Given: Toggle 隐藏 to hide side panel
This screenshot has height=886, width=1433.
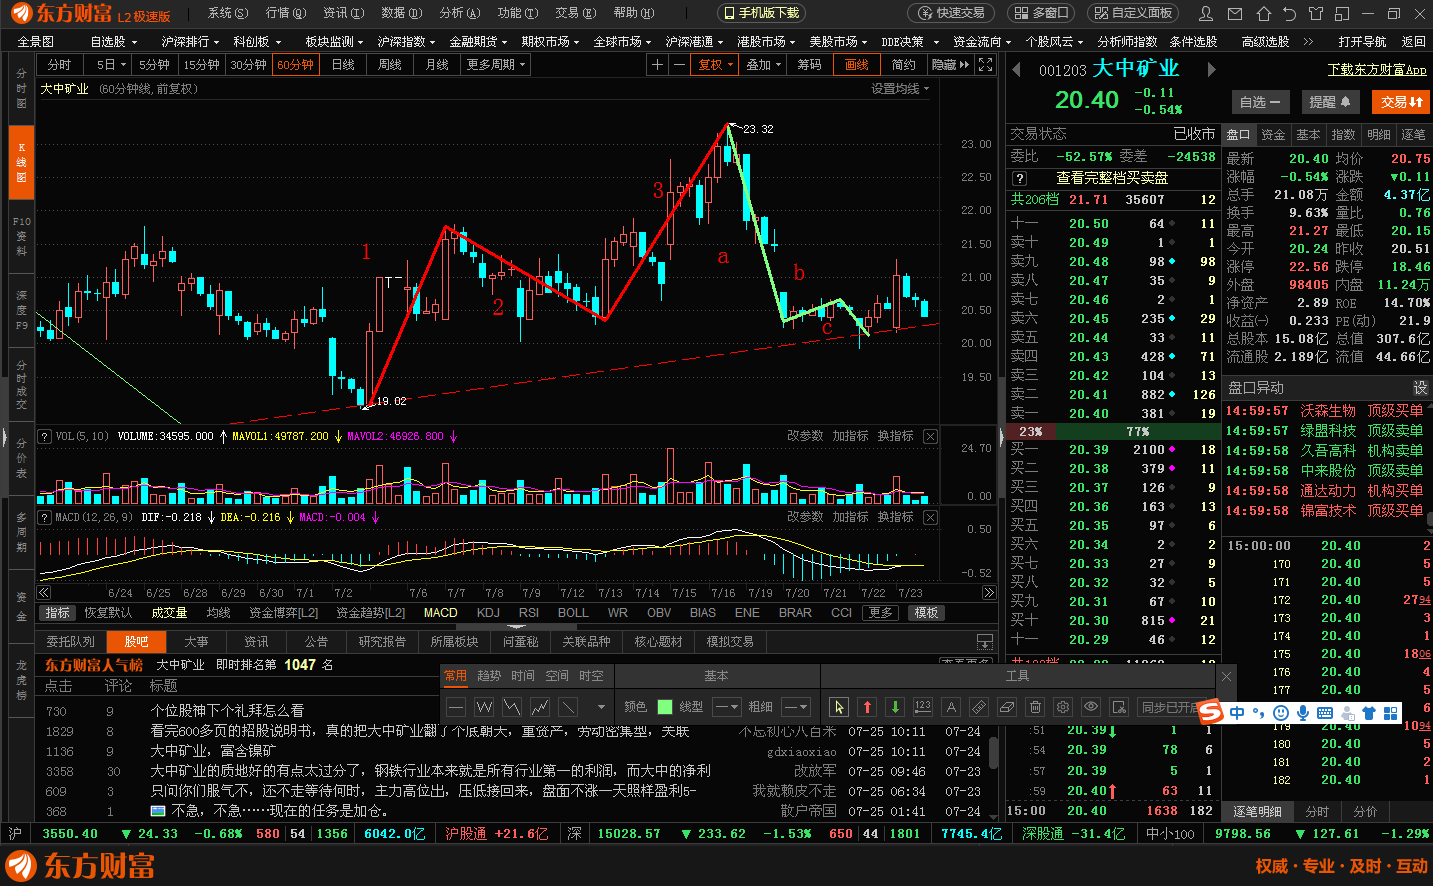Looking at the screenshot, I should pos(950,64).
